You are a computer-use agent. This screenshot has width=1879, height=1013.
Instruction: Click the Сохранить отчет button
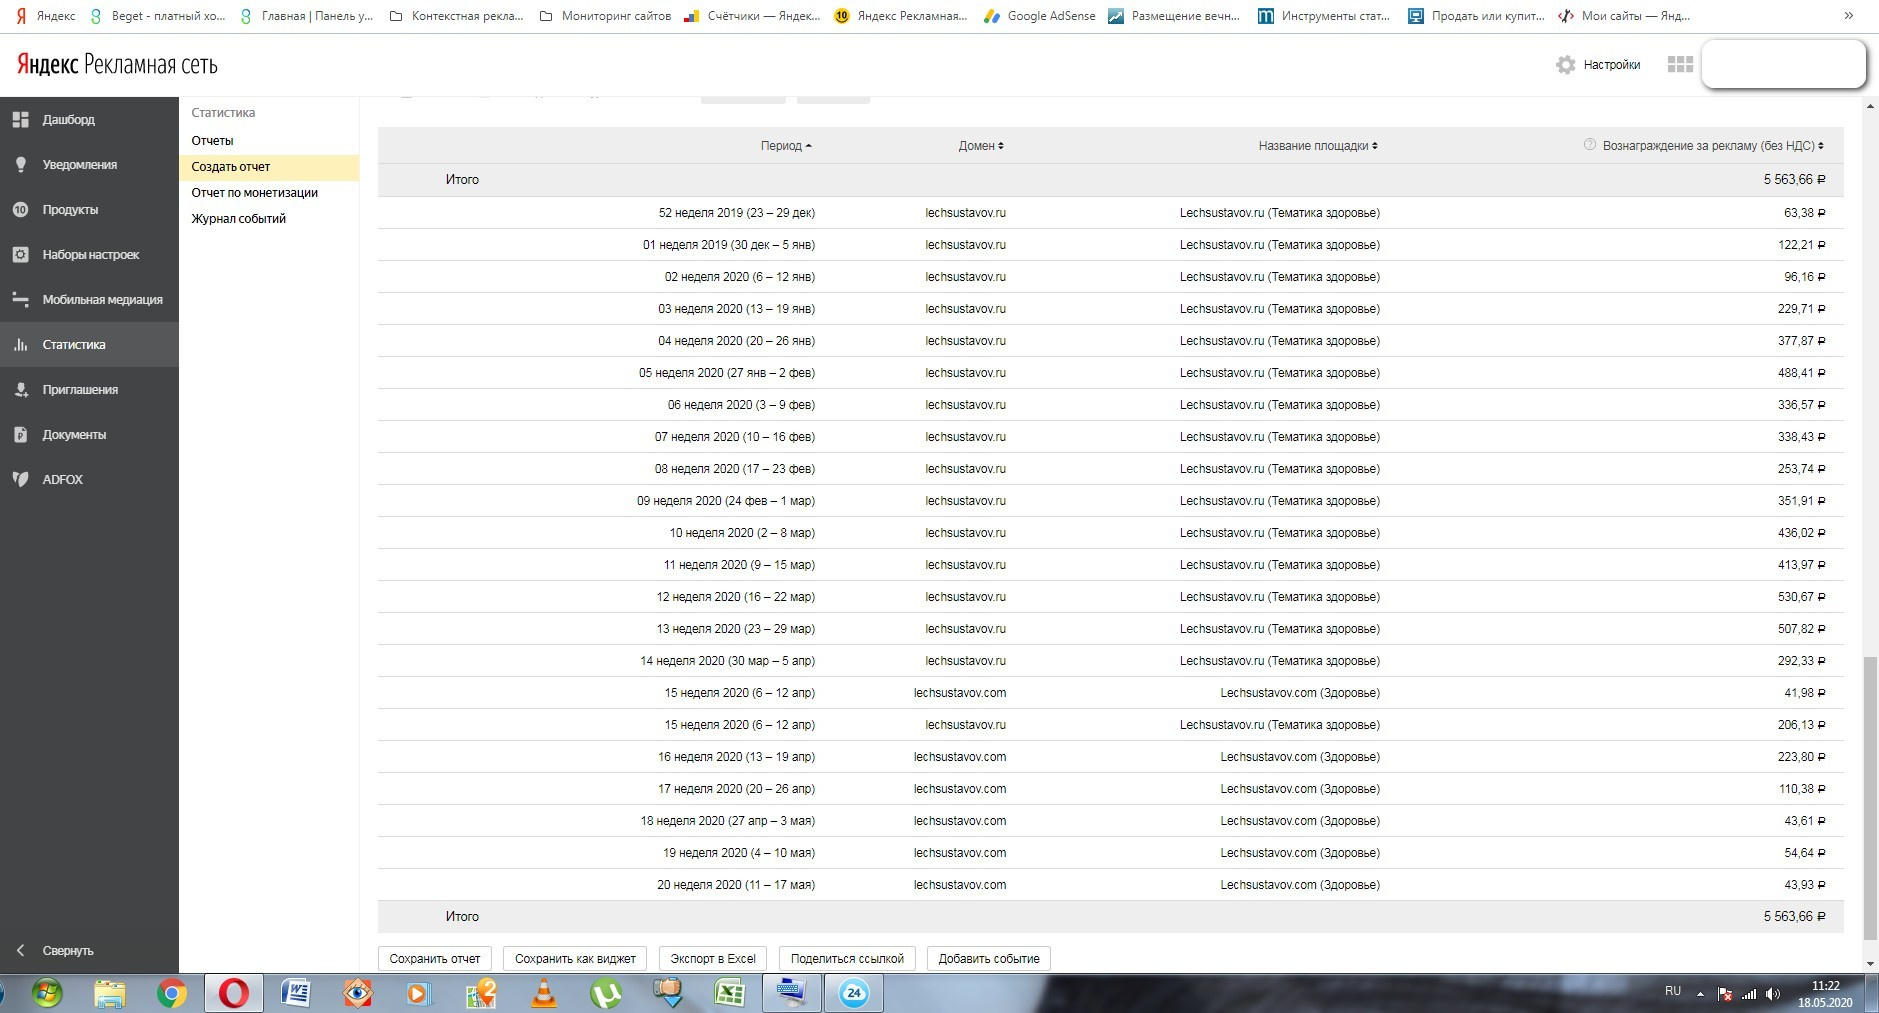tap(435, 959)
